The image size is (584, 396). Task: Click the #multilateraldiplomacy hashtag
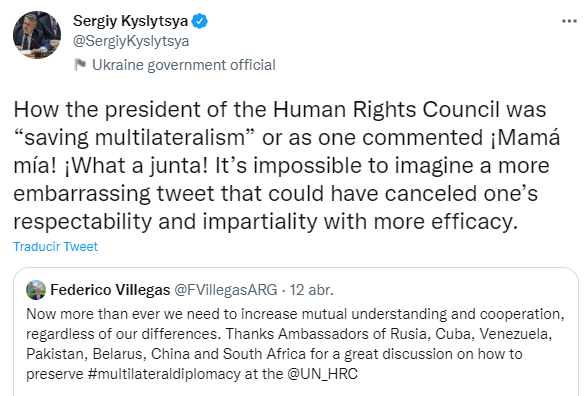164,374
